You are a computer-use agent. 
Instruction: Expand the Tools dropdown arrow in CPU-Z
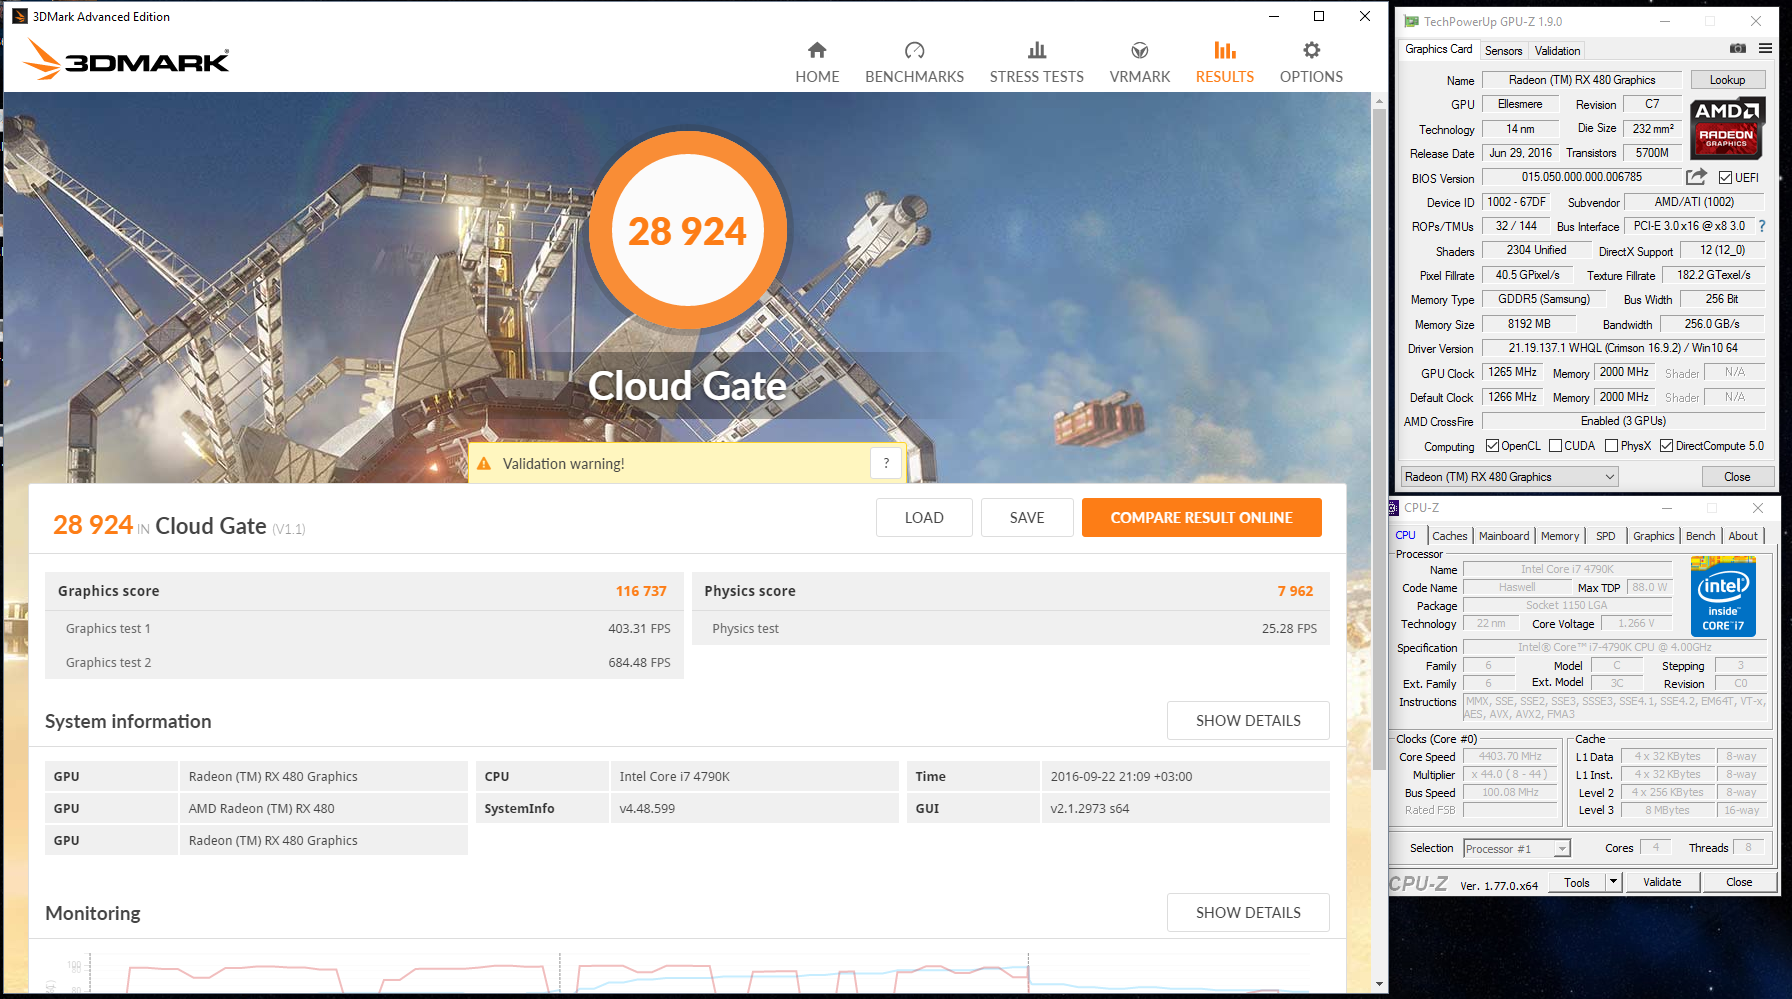click(x=1612, y=882)
